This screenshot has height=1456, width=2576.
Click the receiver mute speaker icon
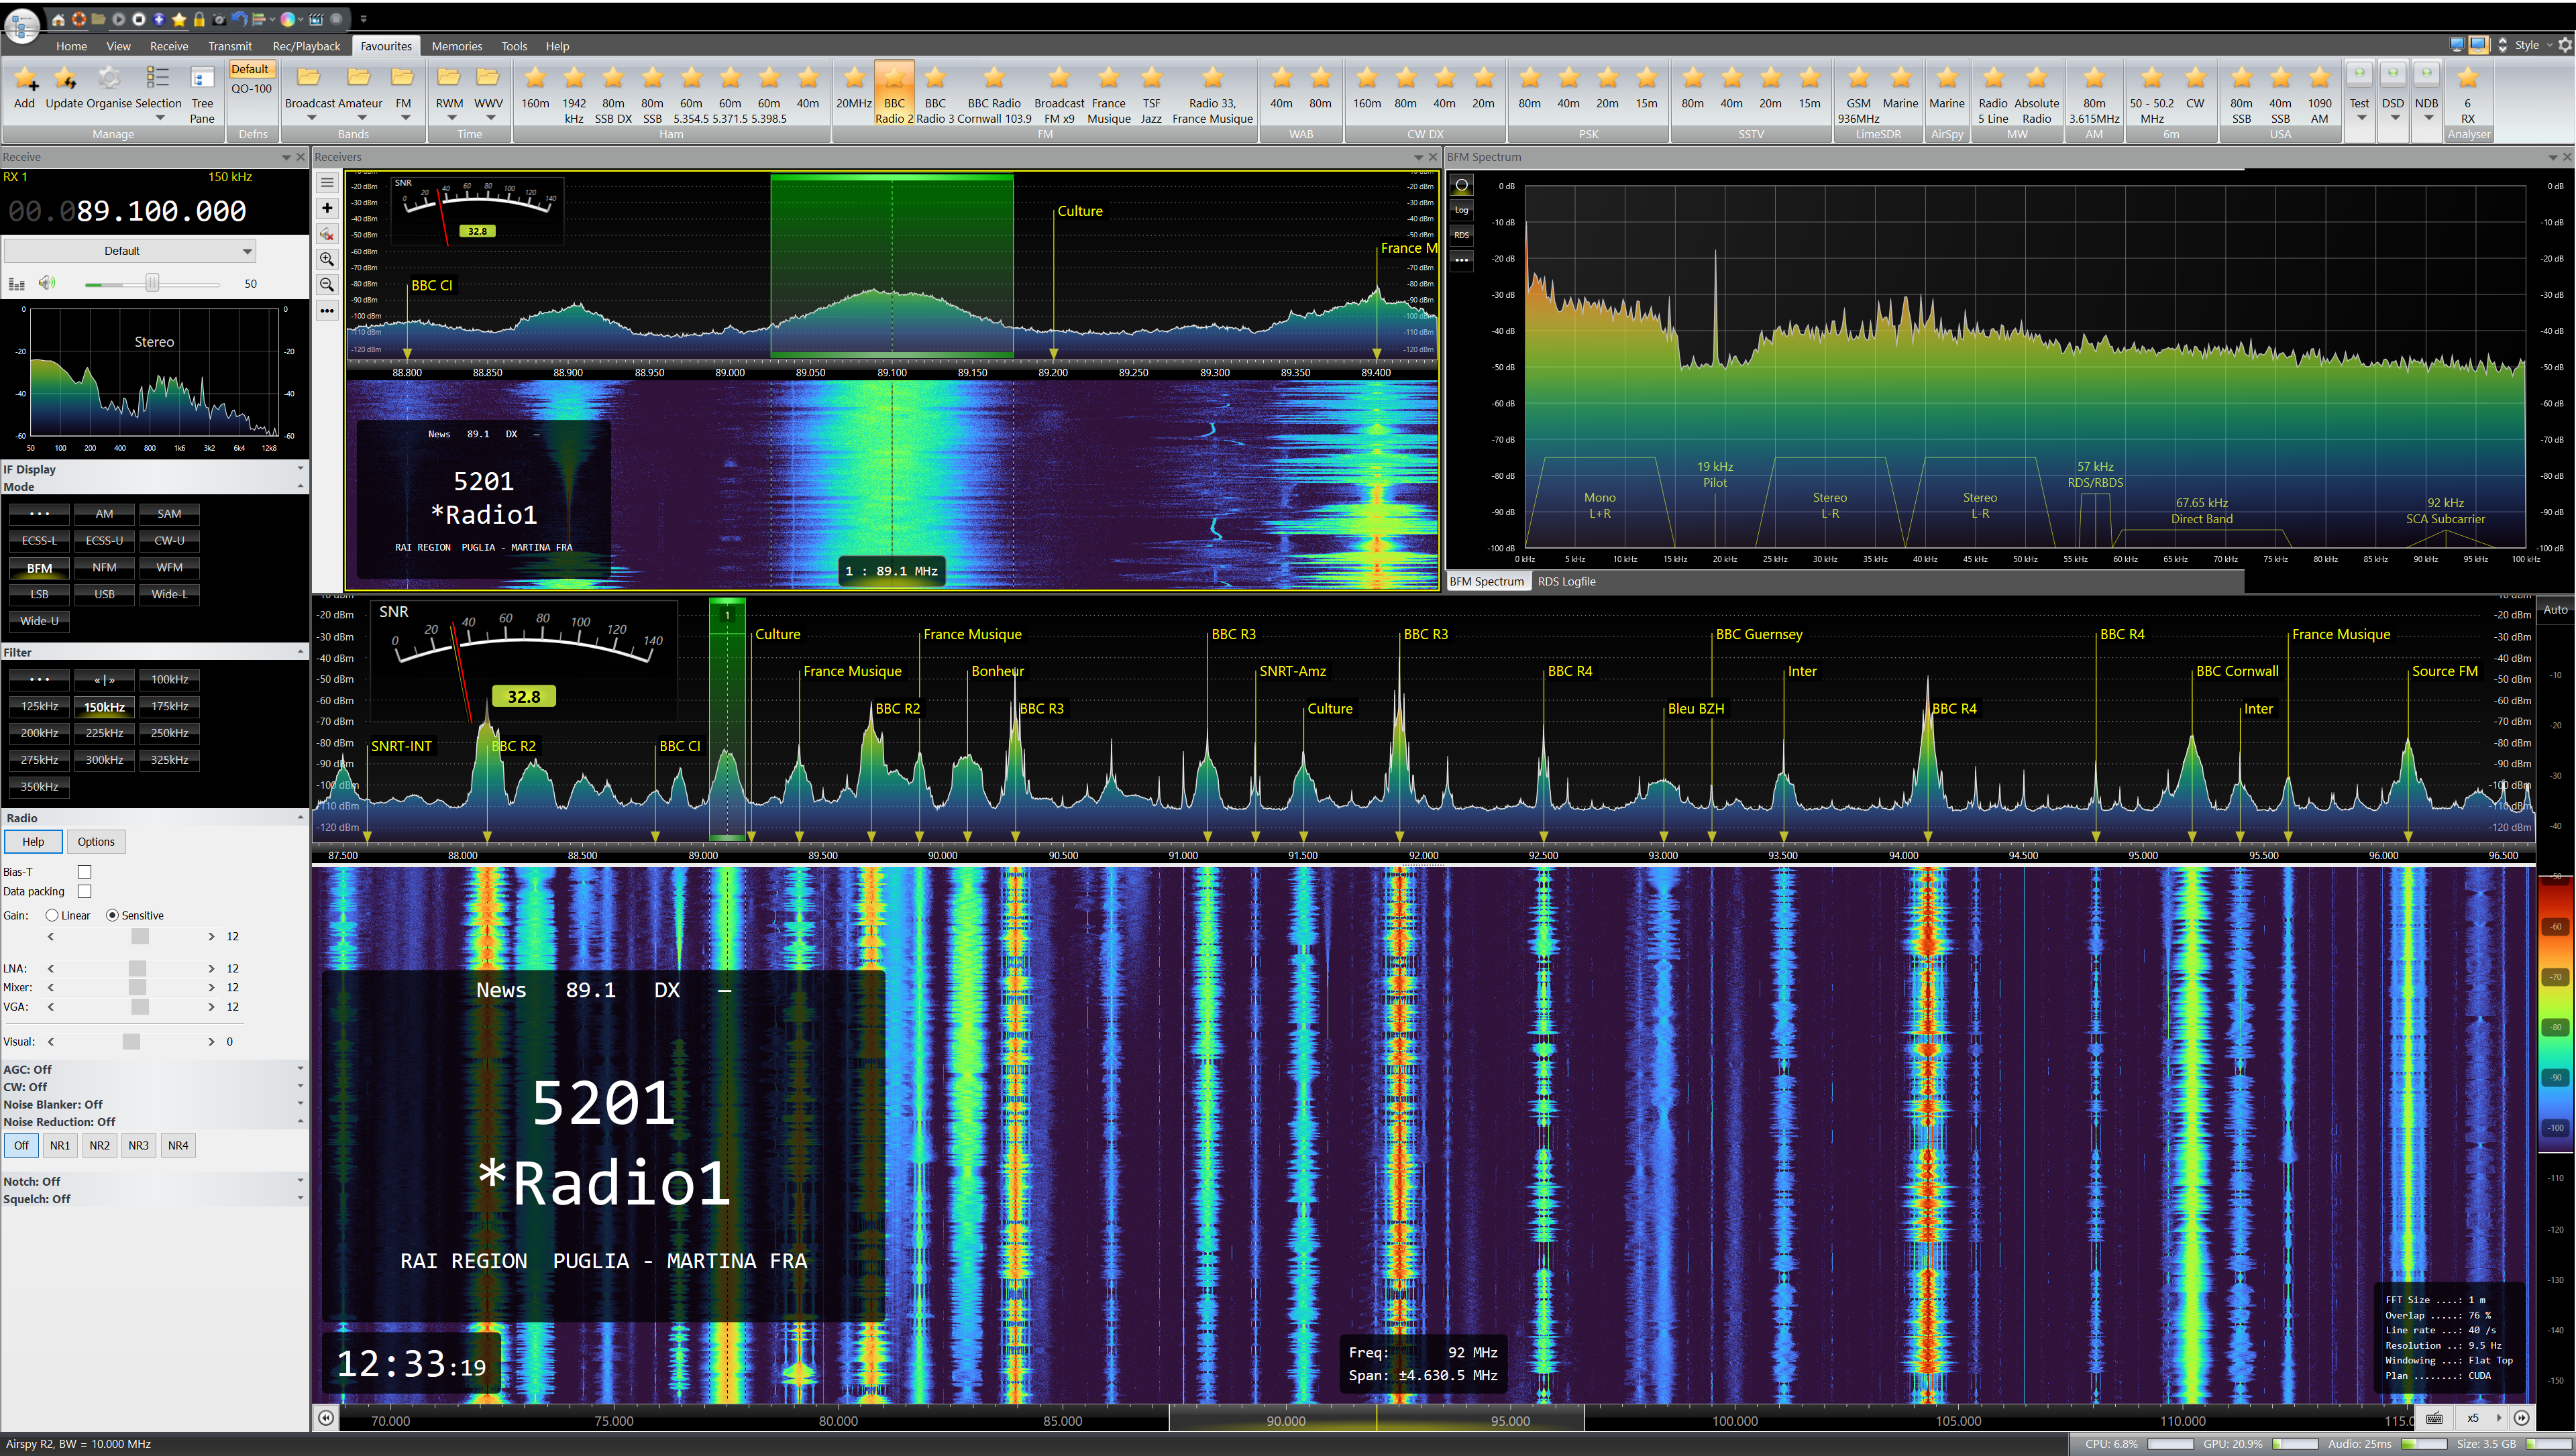tap(327, 234)
